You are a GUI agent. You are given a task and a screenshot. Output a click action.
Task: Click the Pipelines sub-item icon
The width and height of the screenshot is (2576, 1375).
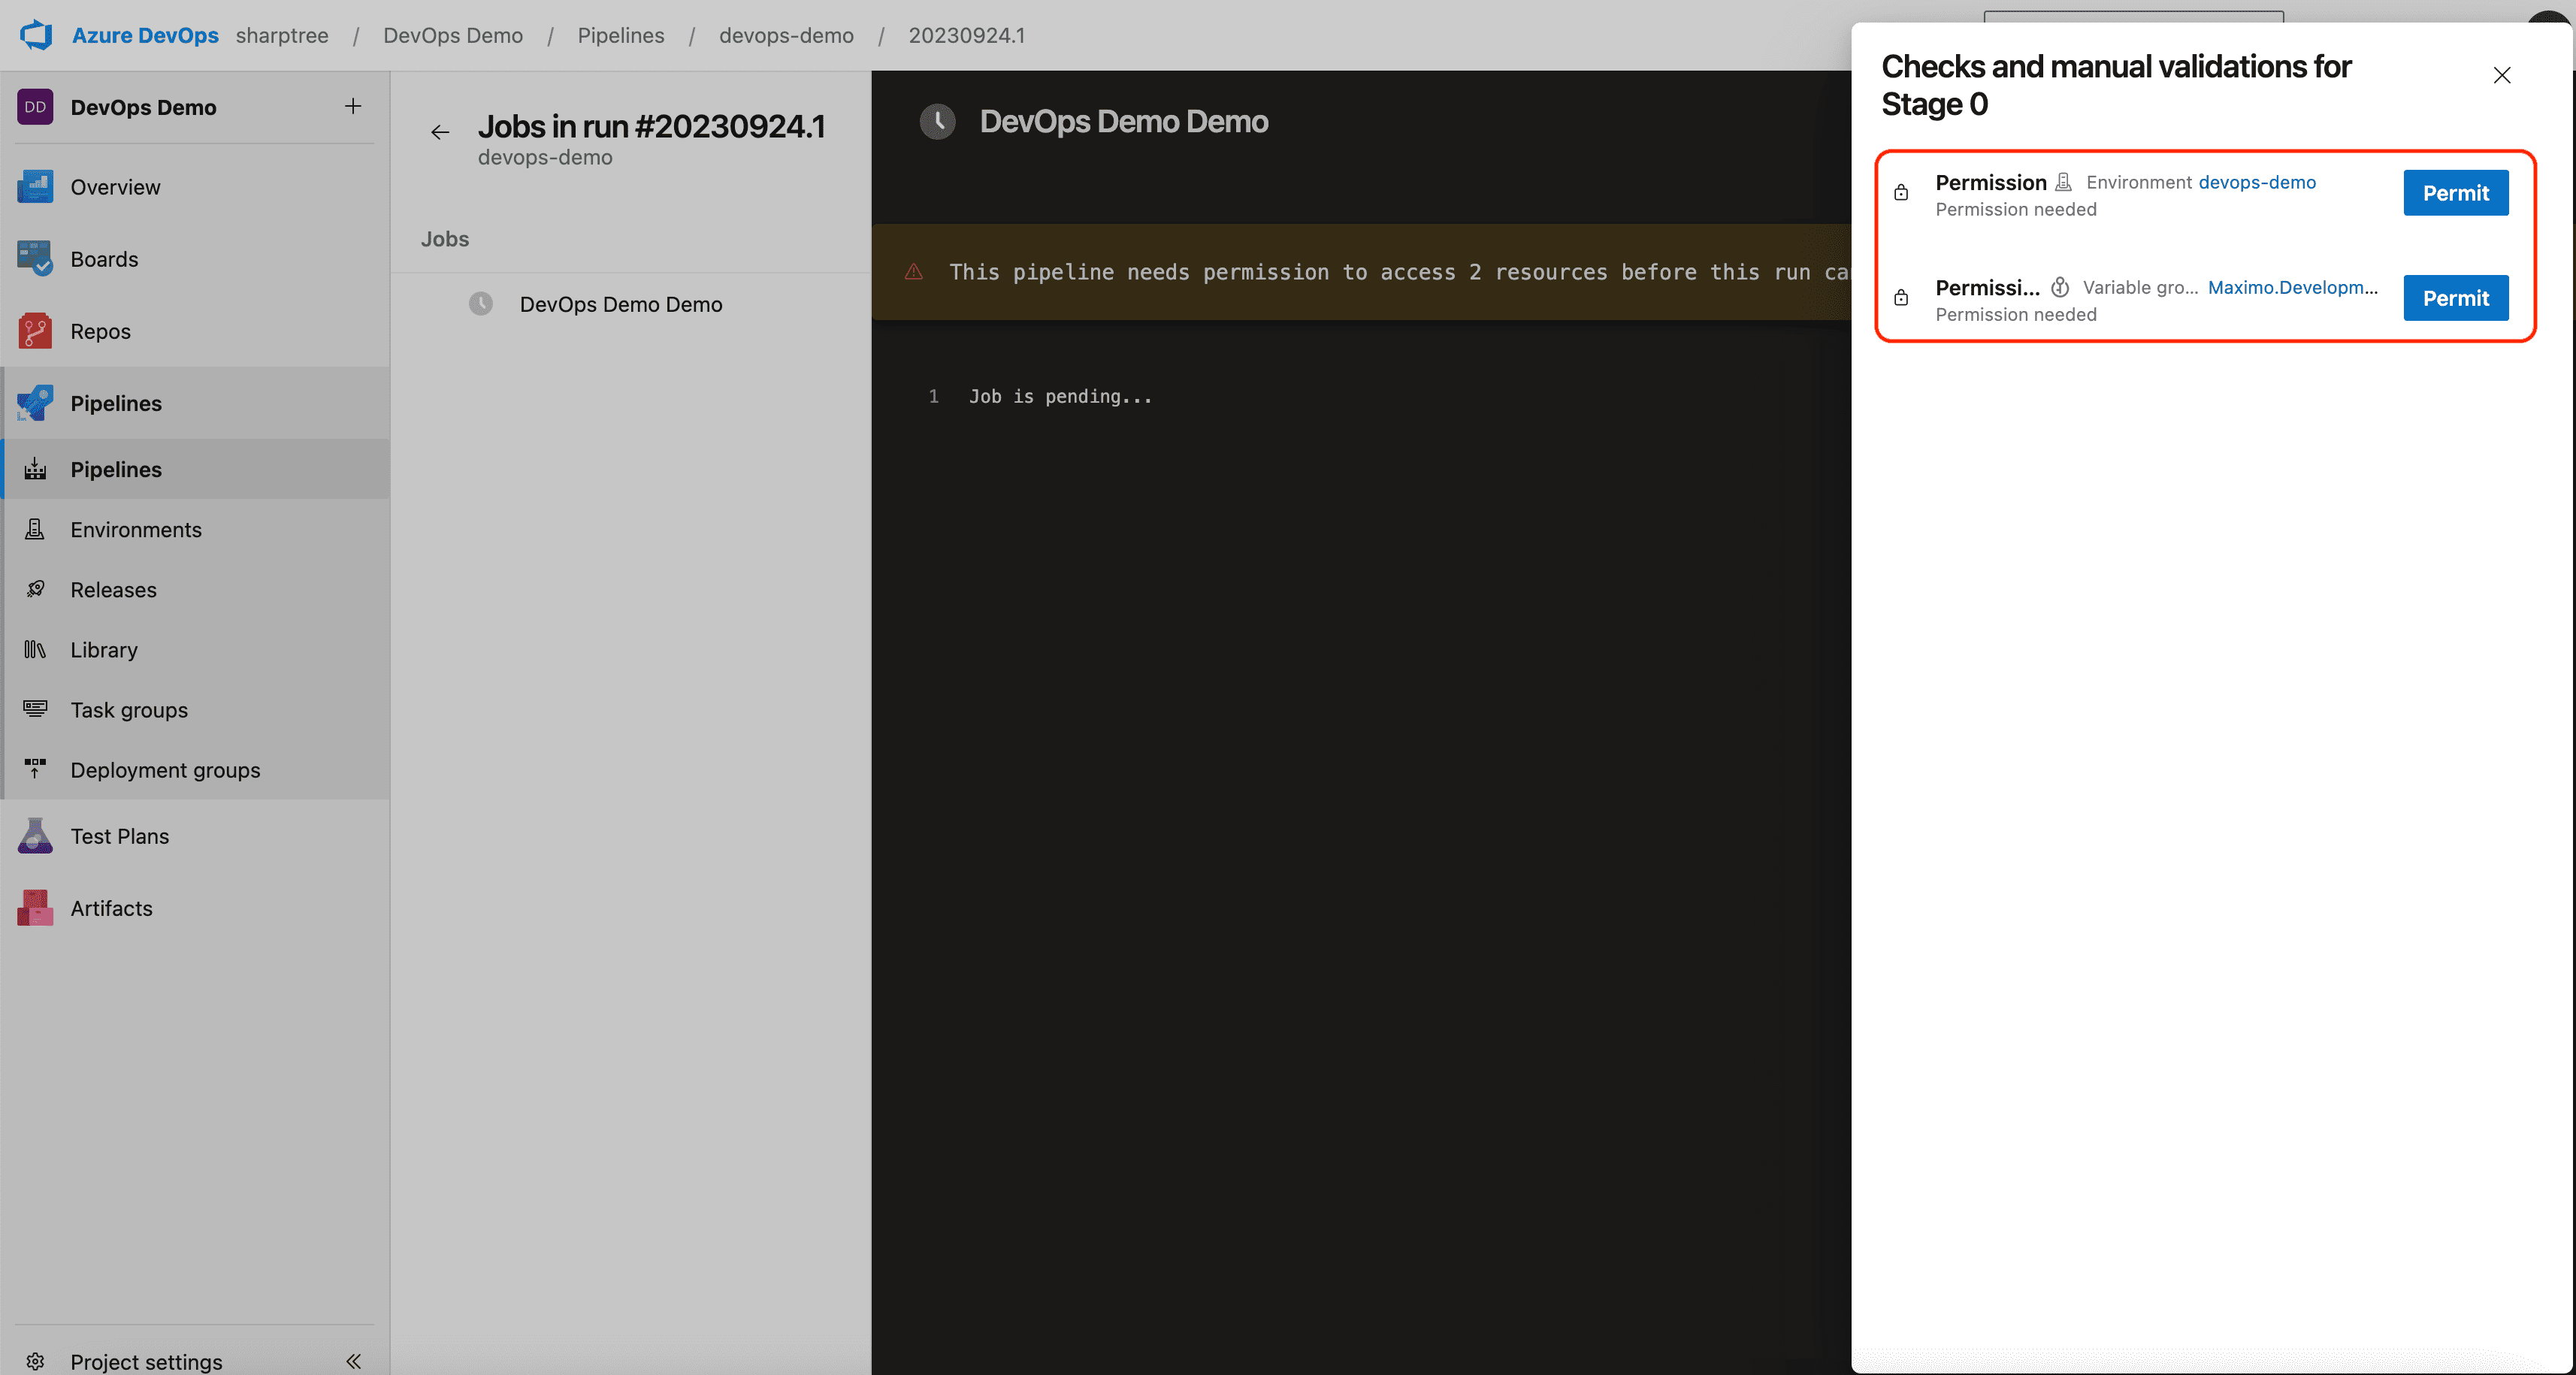tap(35, 469)
